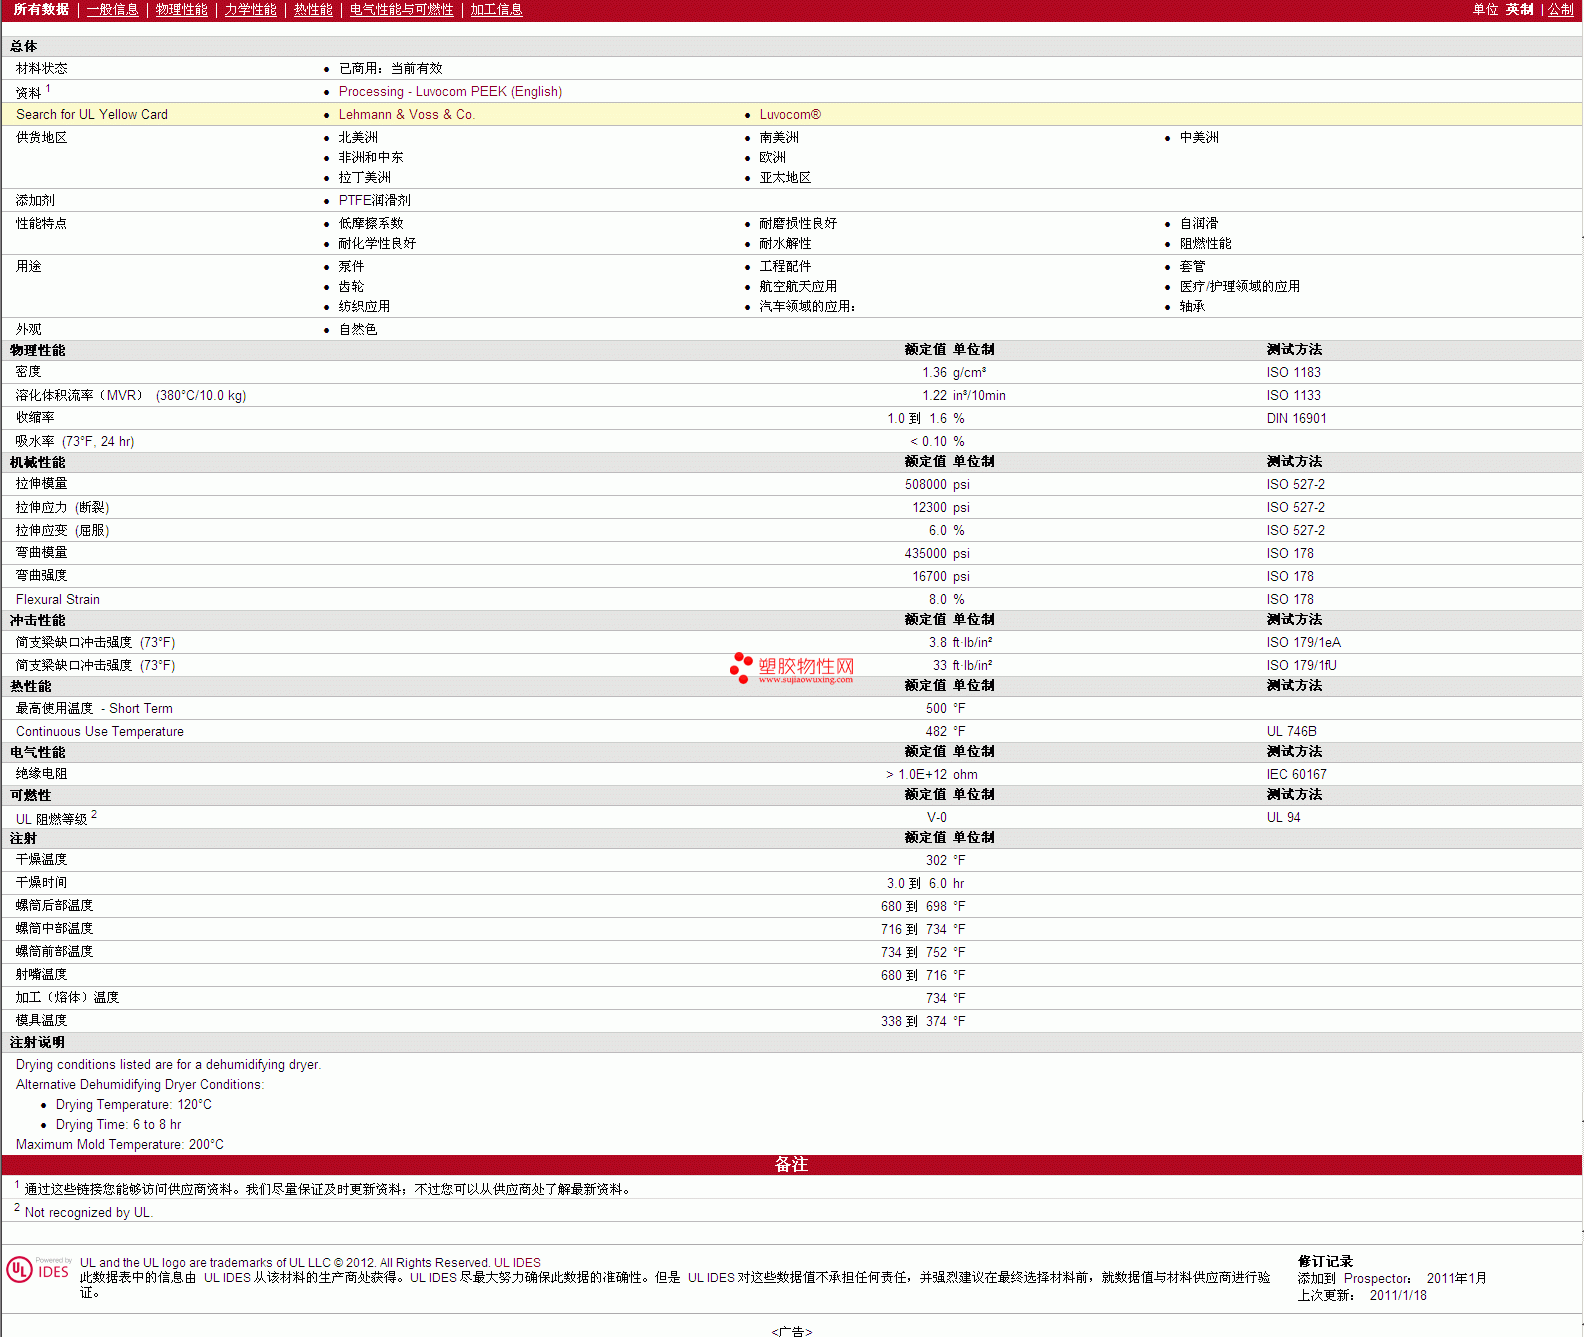The width and height of the screenshot is (1584, 1337).
Task: Open 电气性能与可燃性 tab
Action: 401,10
